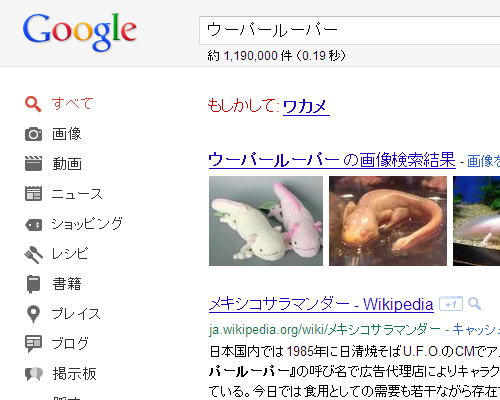Open the orange salamander thumbnail
This screenshot has height=400, width=500.
388,221
